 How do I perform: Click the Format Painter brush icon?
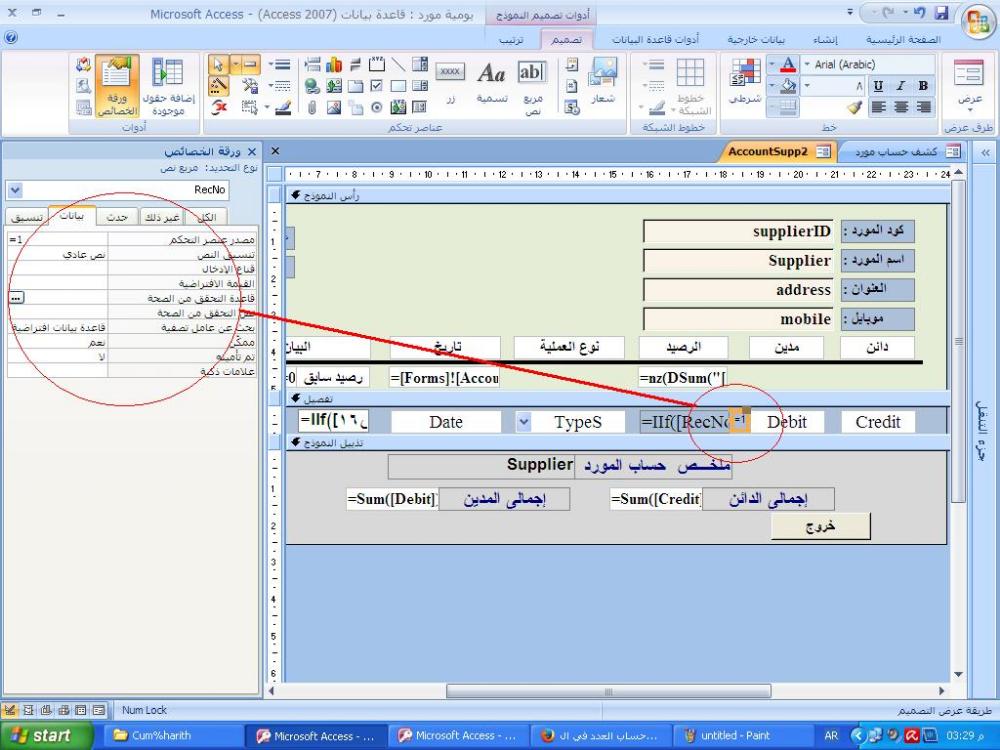(855, 107)
